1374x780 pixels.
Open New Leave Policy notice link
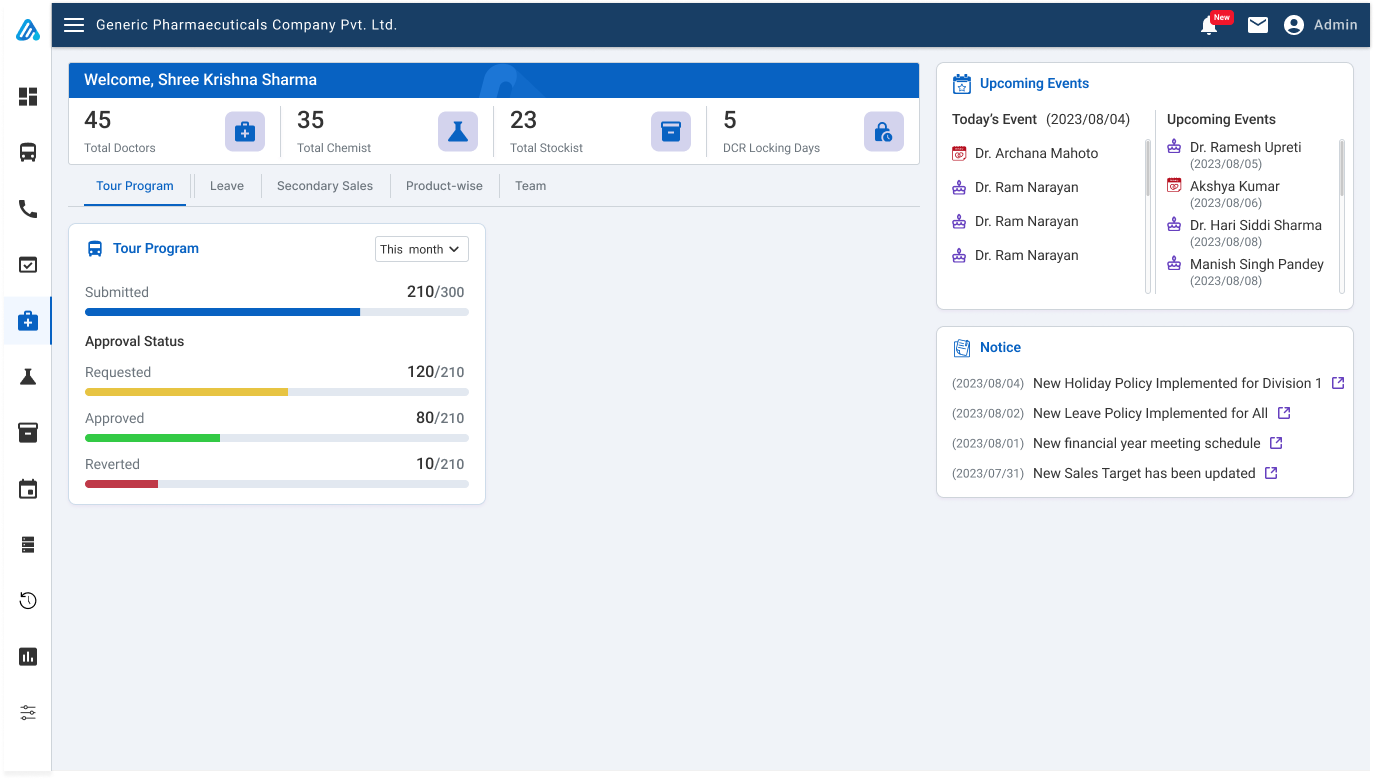coord(1284,413)
